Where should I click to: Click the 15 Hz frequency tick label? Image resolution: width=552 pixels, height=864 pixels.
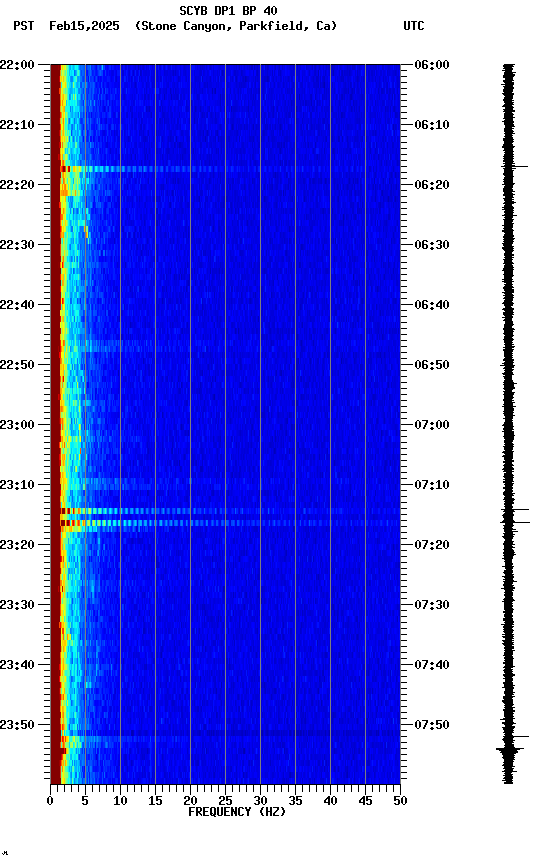tap(155, 801)
